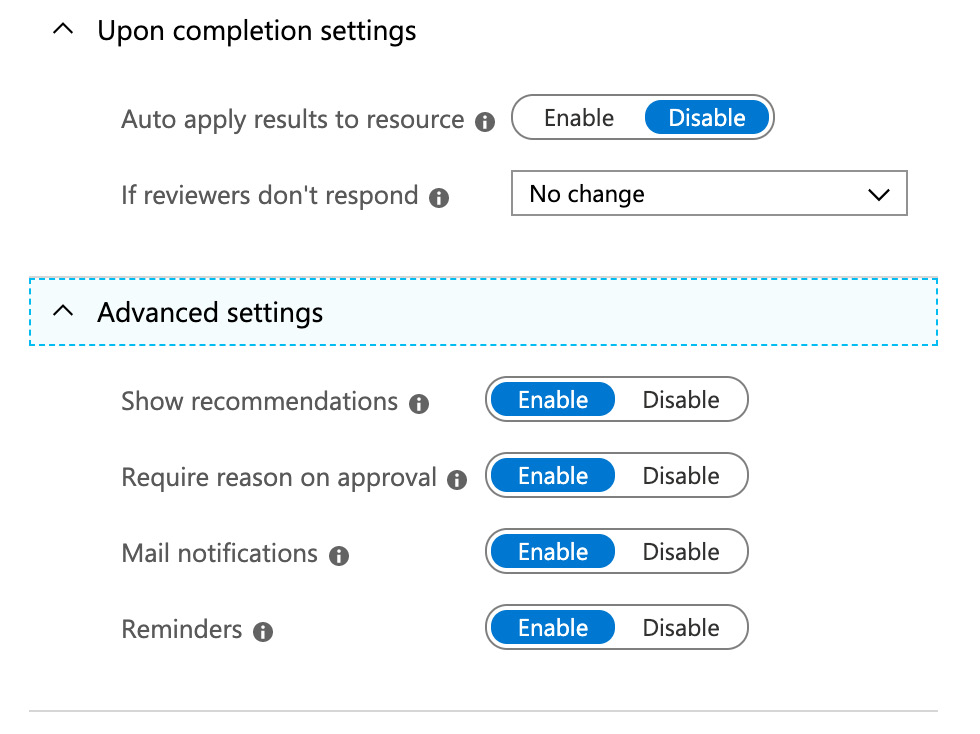The height and width of the screenshot is (734, 980).
Task: Click info icon beside Mail notifications
Action: point(339,556)
